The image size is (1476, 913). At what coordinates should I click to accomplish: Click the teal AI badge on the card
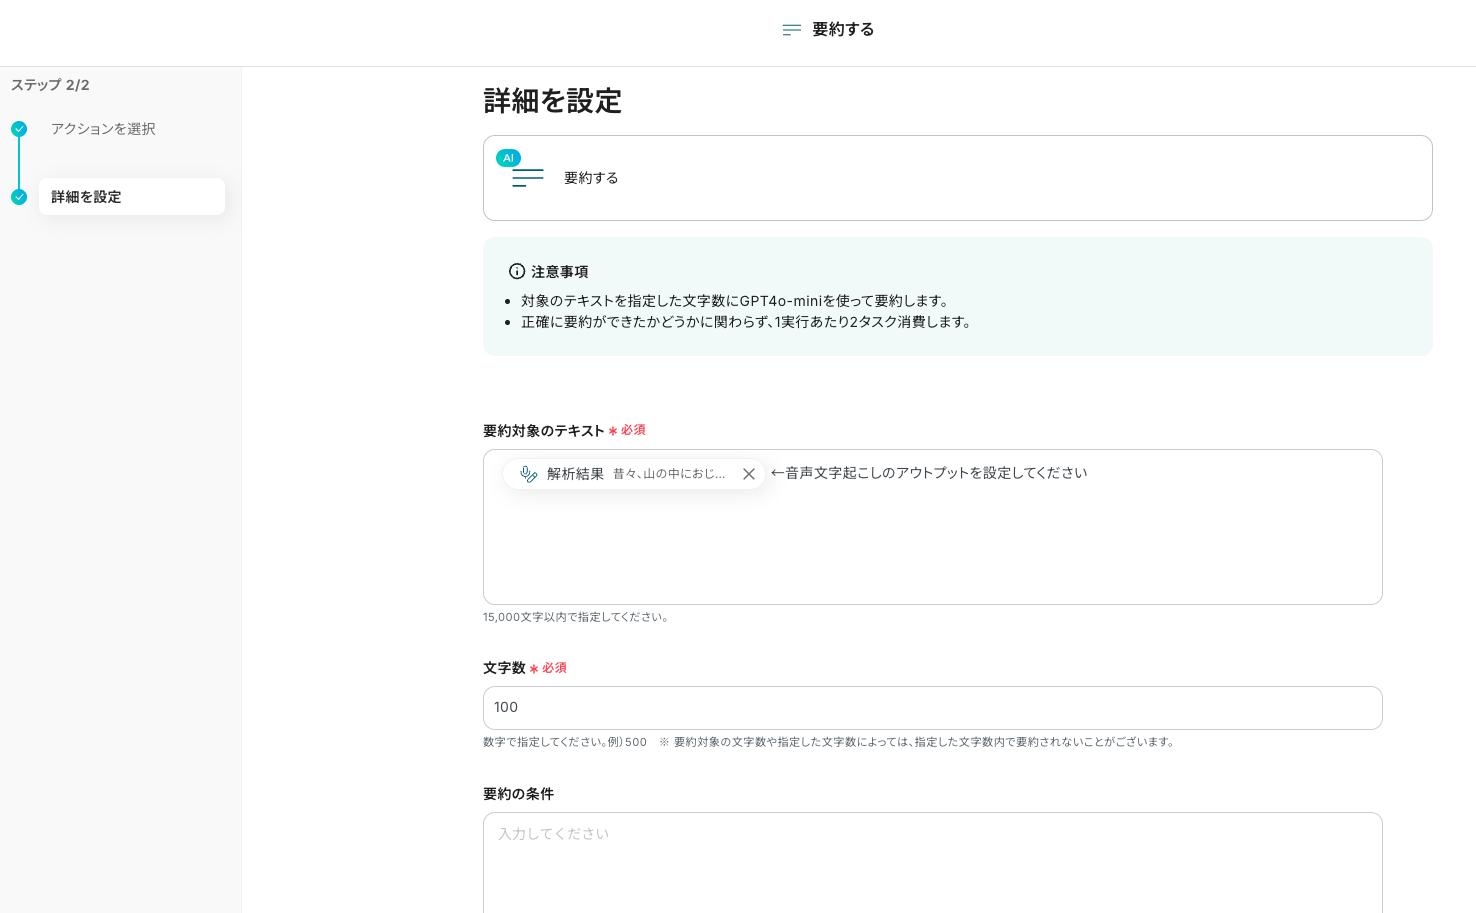[508, 158]
